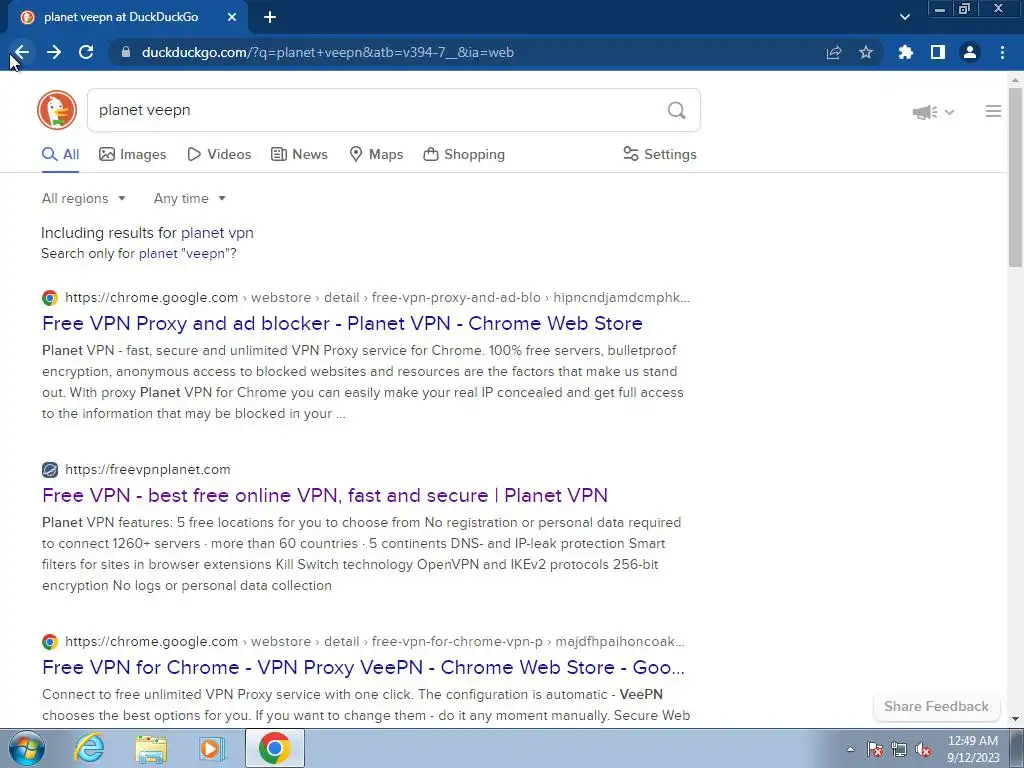Click the Chrome favicon of VeePN result
The height and width of the screenshot is (768, 1024).
point(50,641)
